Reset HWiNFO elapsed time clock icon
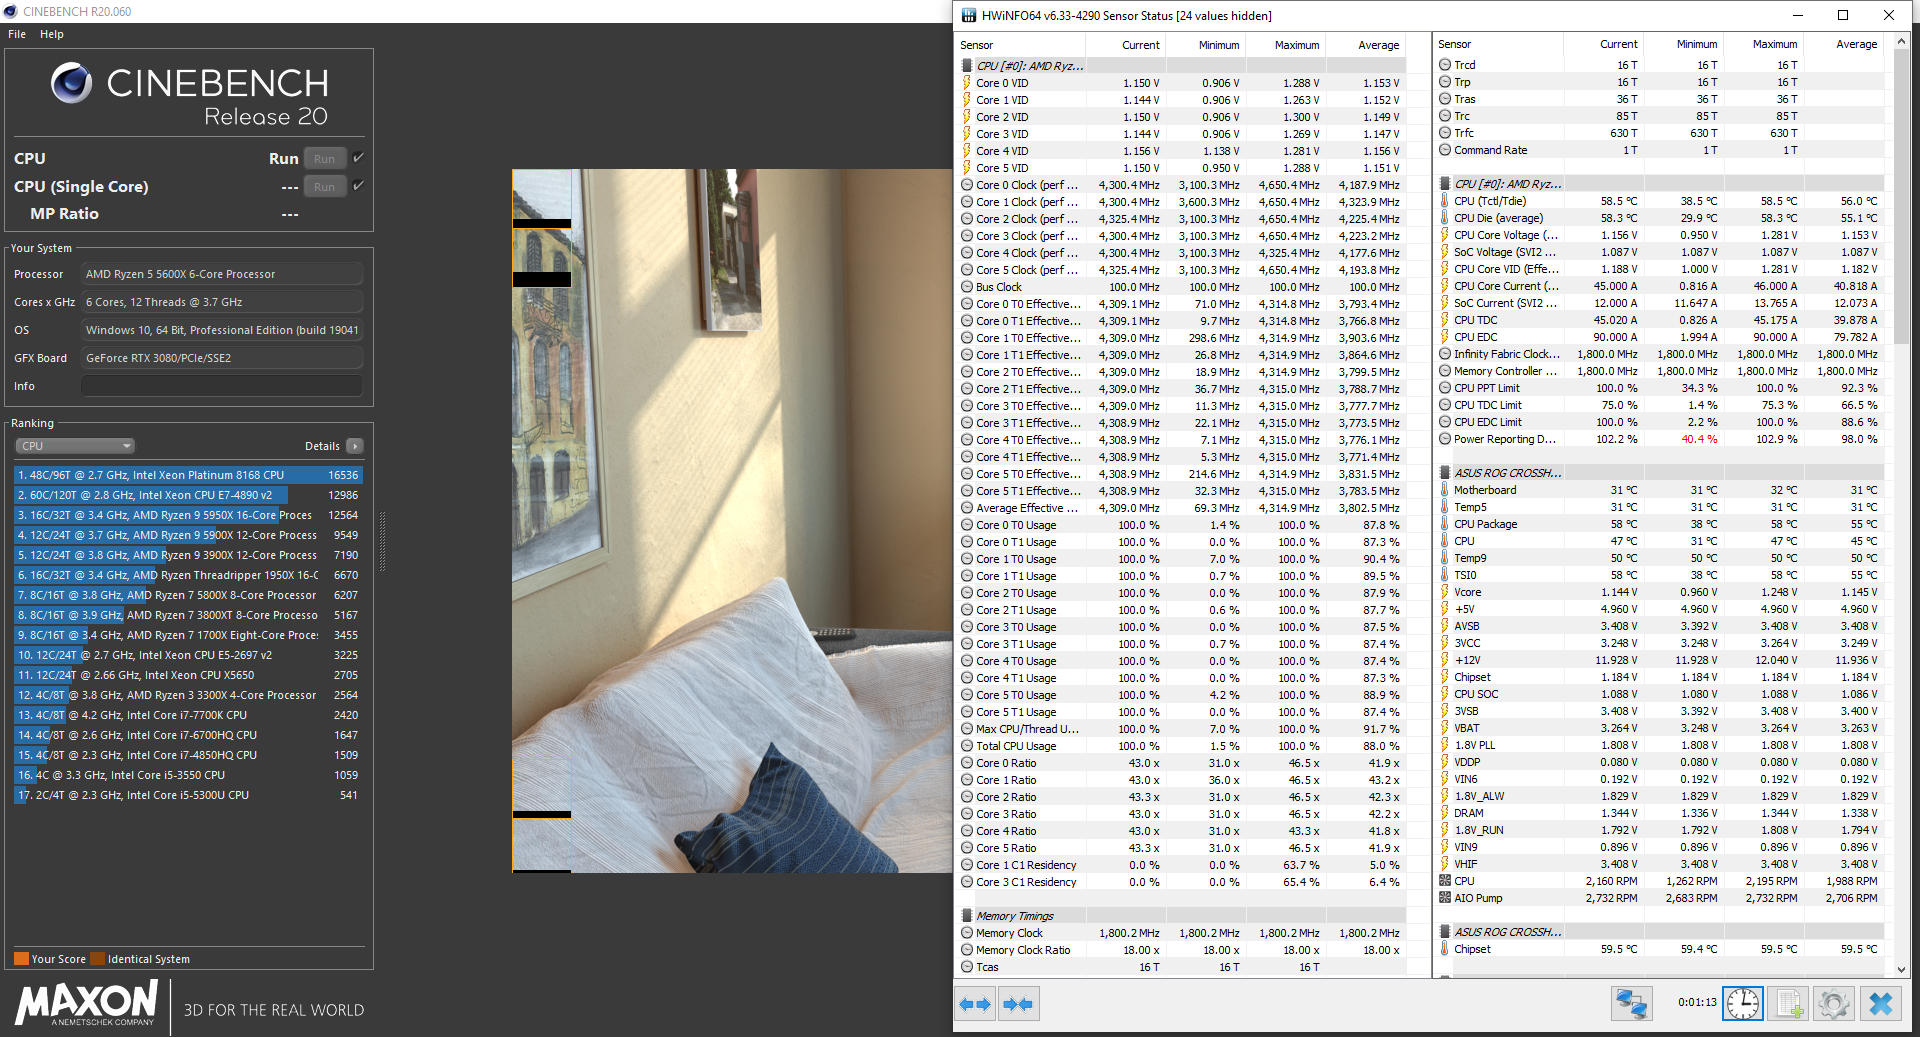 click(1742, 1003)
